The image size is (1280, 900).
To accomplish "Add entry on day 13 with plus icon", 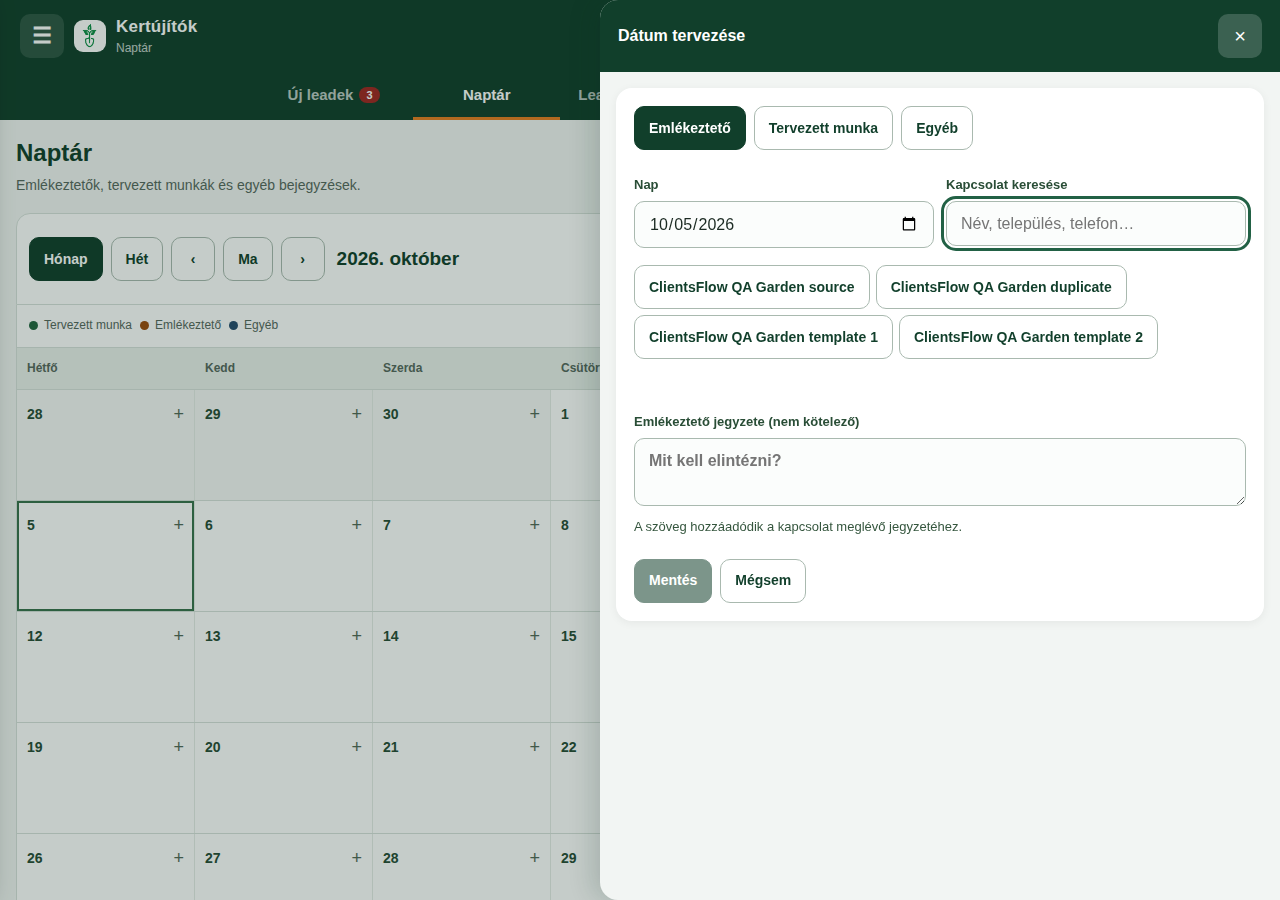I will pos(357,635).
